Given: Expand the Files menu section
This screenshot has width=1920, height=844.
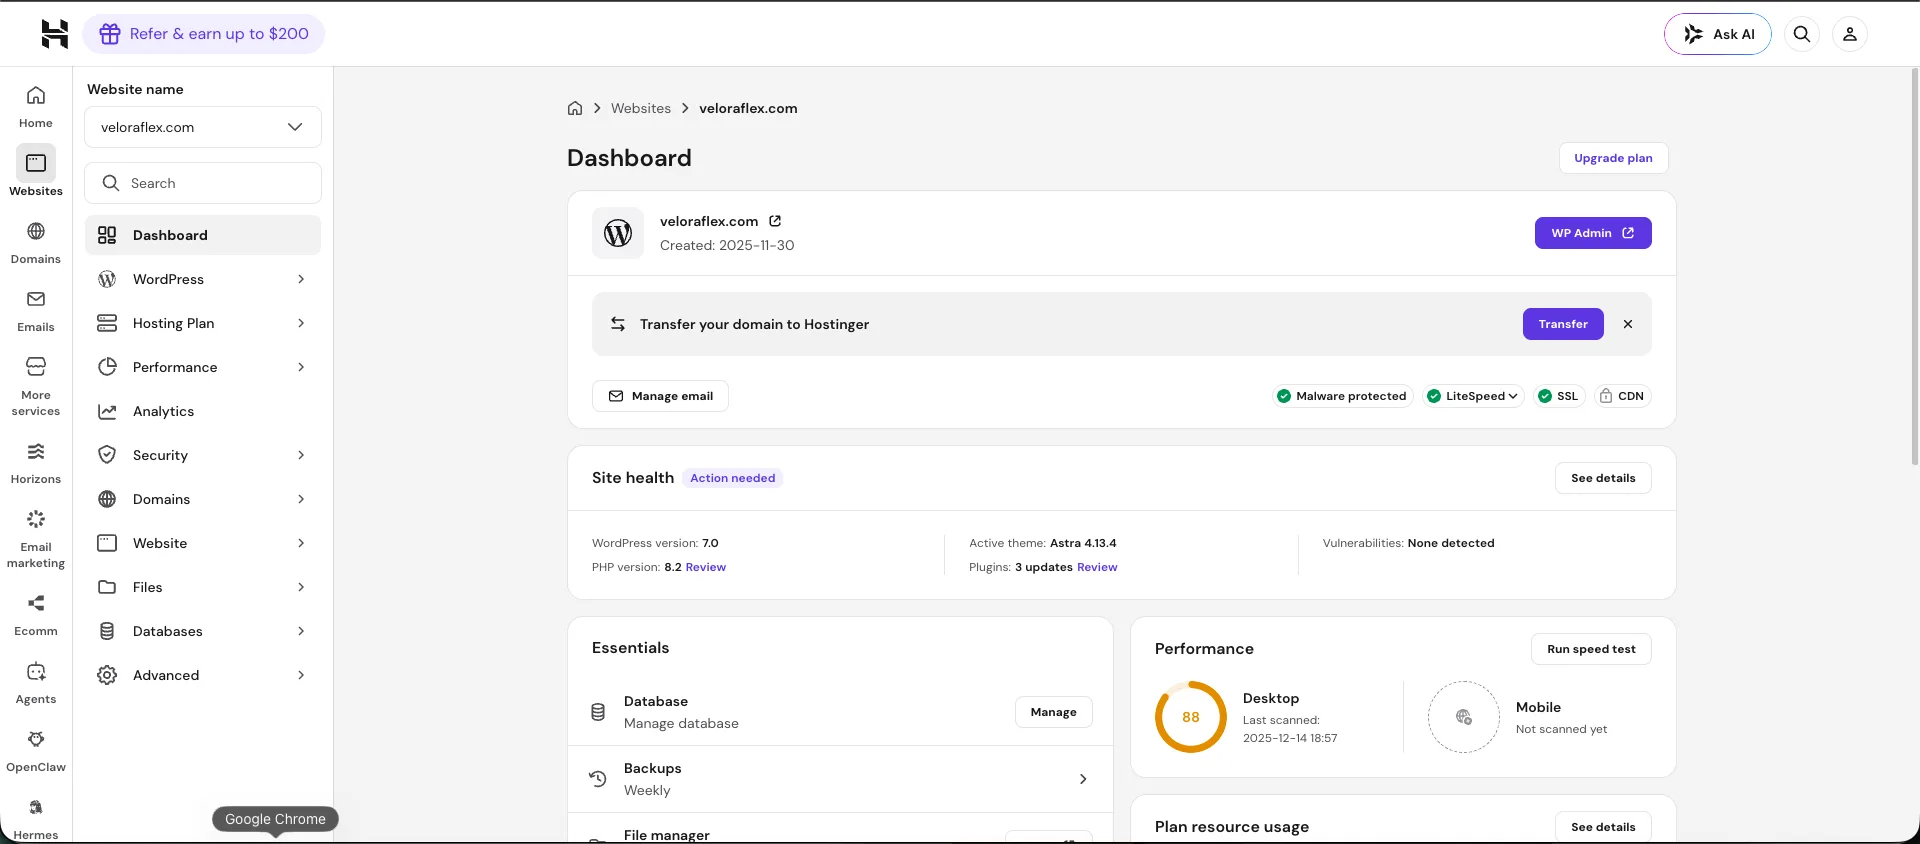Looking at the screenshot, I should click(203, 587).
